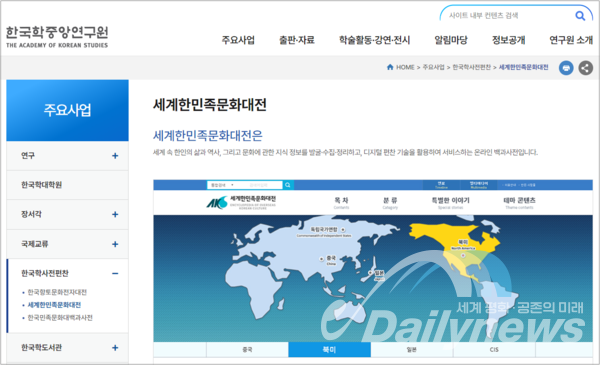Click the 세계한민족문화대전 page title
This screenshot has height=365, width=600.
[210, 104]
